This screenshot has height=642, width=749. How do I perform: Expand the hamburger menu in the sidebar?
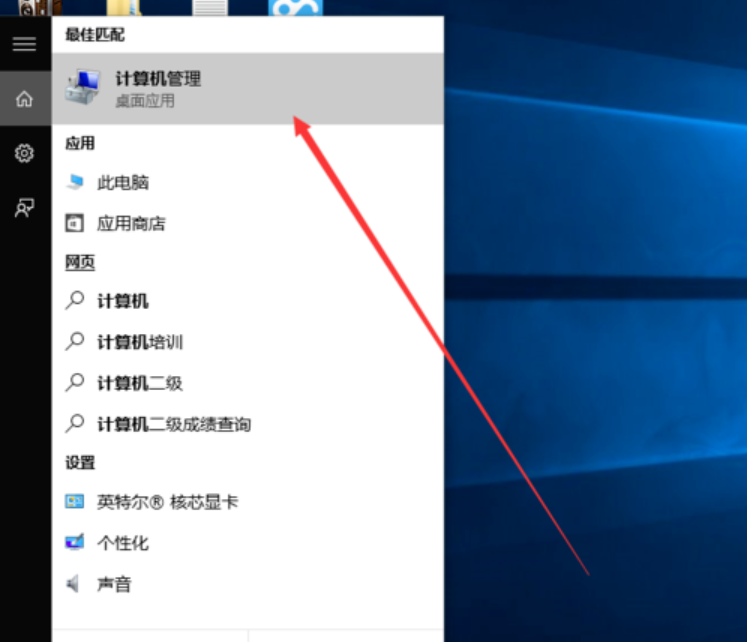[x=24, y=44]
